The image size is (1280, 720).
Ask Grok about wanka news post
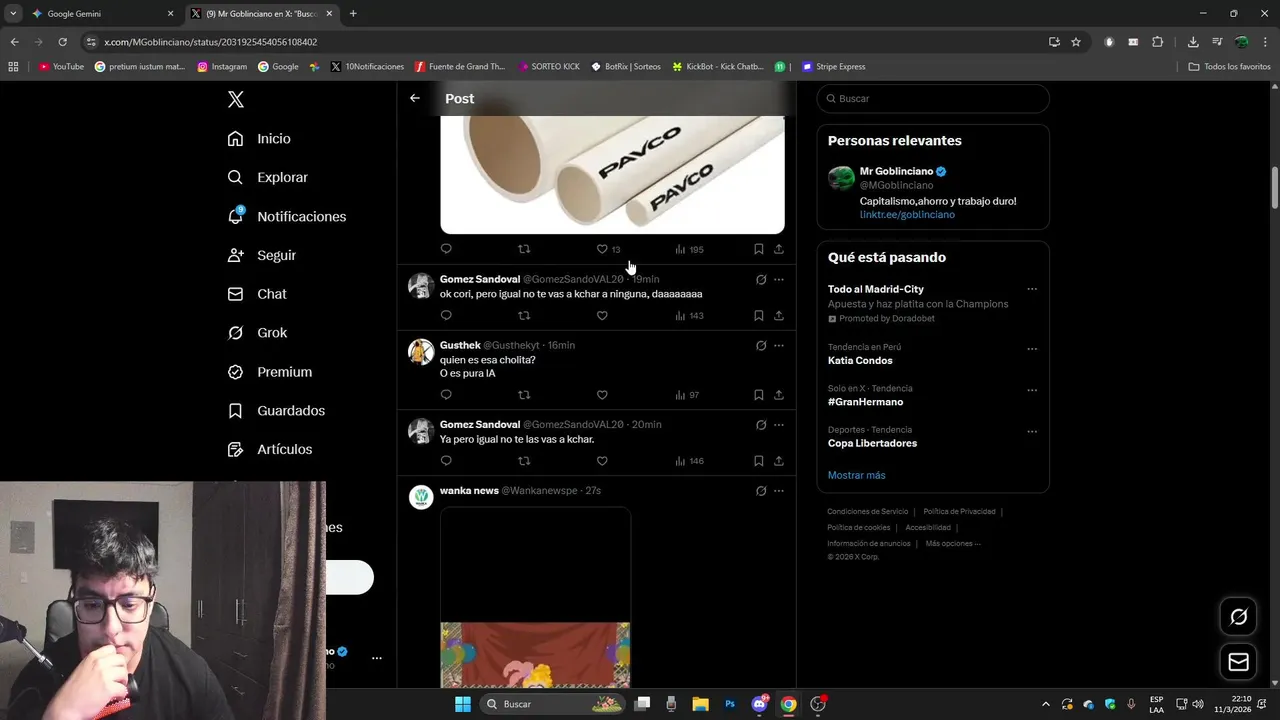pyautogui.click(x=761, y=491)
